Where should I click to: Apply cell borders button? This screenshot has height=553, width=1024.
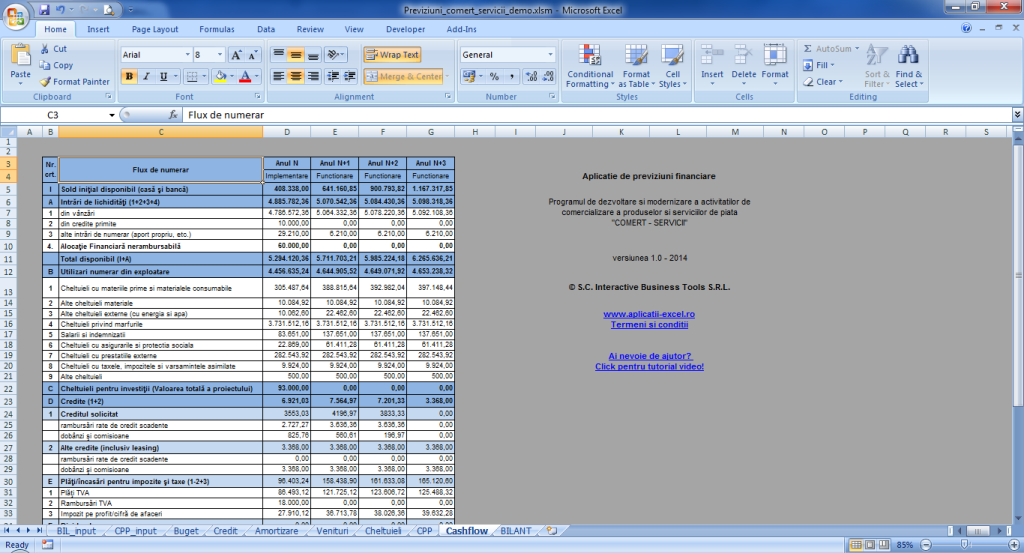pyautogui.click(x=192, y=76)
